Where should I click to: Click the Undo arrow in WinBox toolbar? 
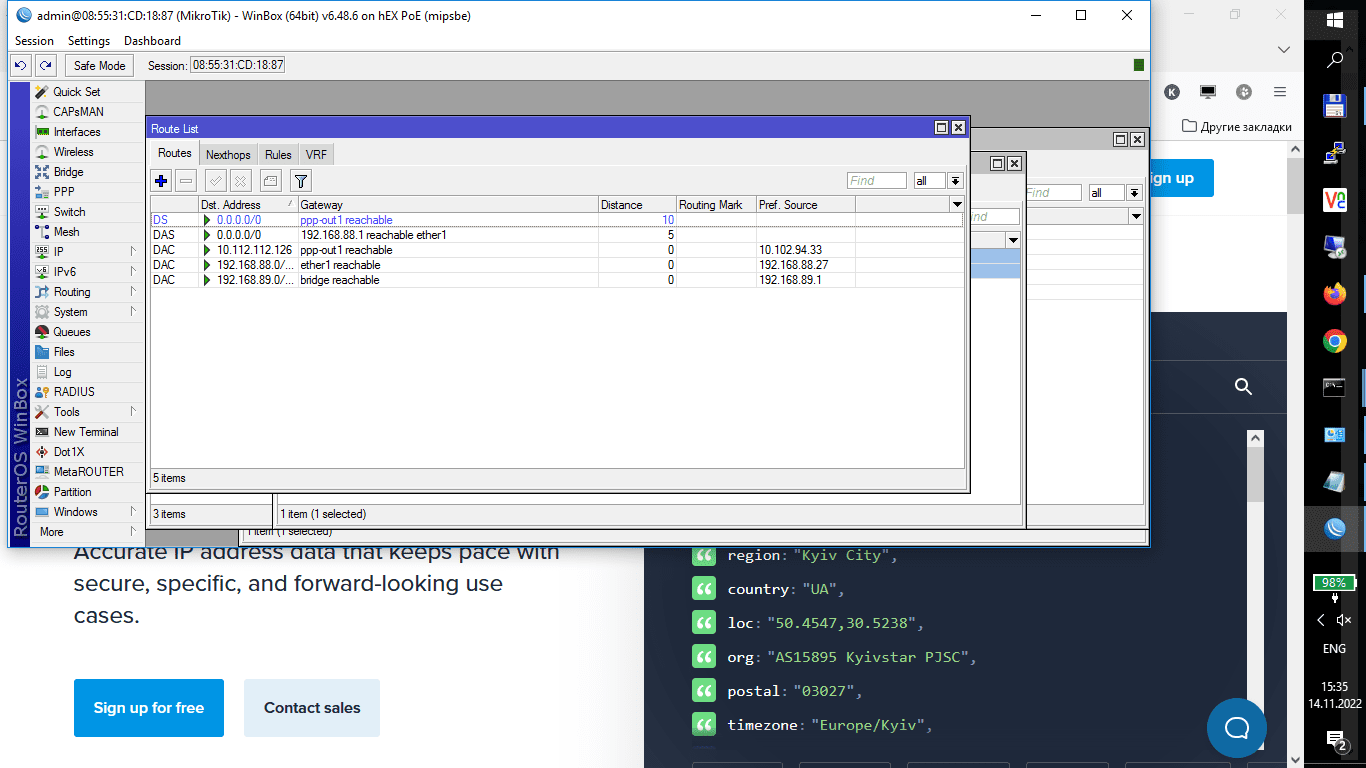(x=20, y=65)
